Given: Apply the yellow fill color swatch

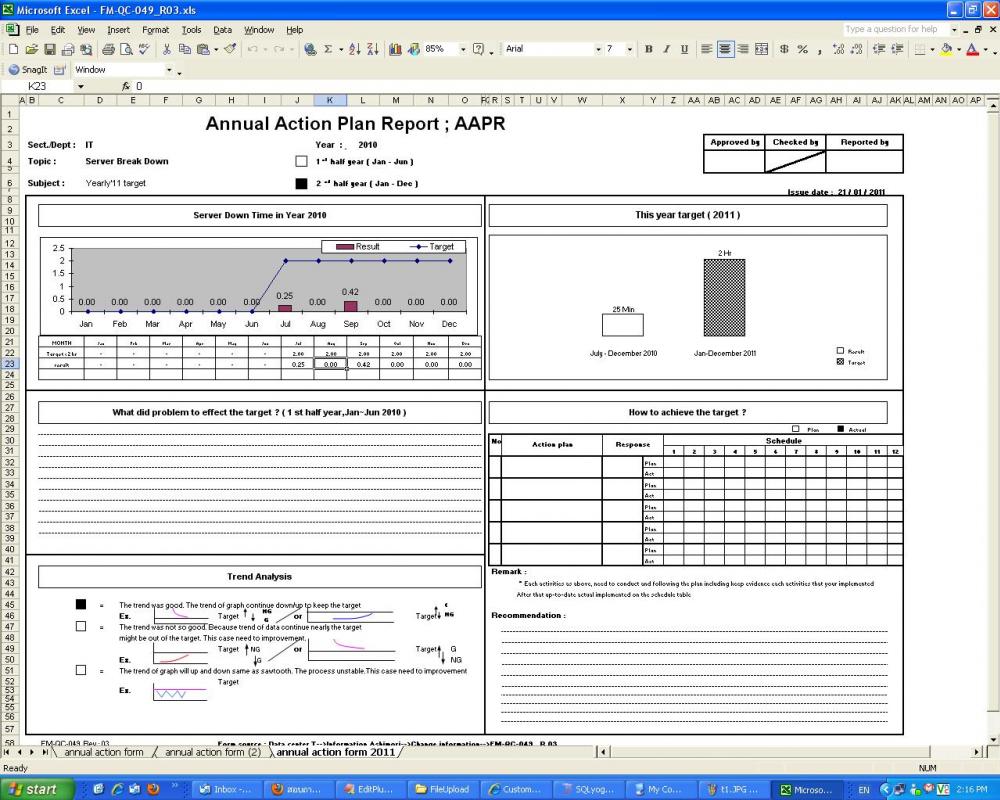Looking at the screenshot, I should (946, 49).
